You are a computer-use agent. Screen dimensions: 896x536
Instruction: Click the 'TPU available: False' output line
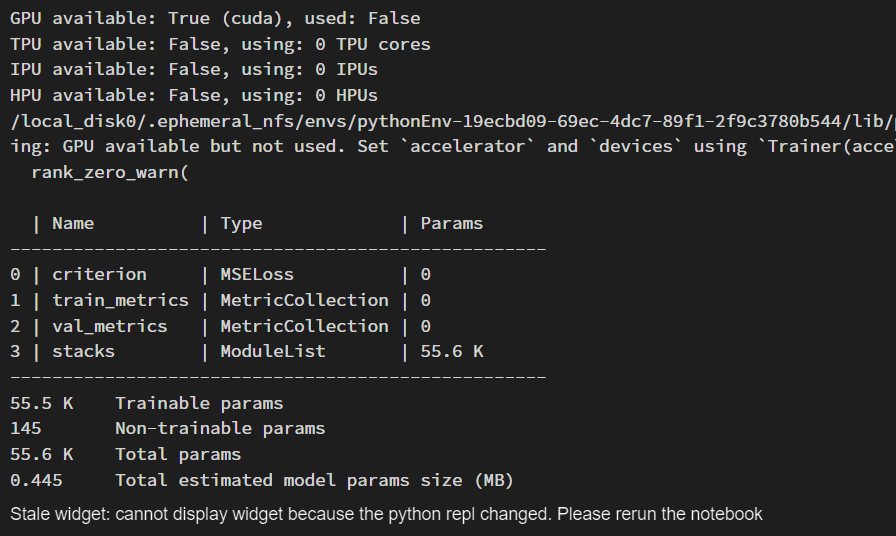click(x=220, y=44)
